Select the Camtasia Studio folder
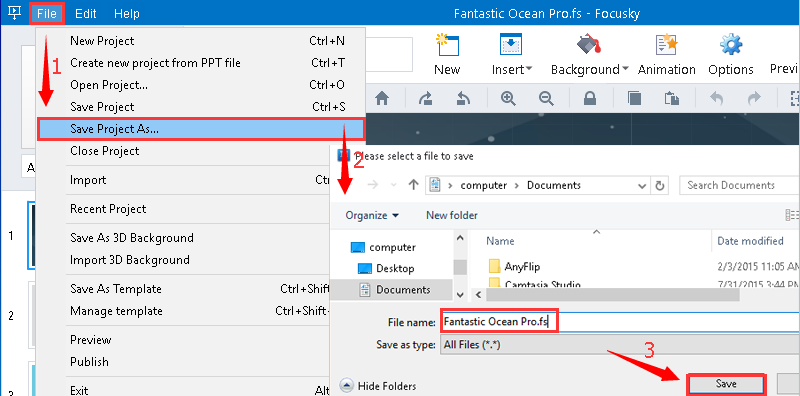 (535, 283)
